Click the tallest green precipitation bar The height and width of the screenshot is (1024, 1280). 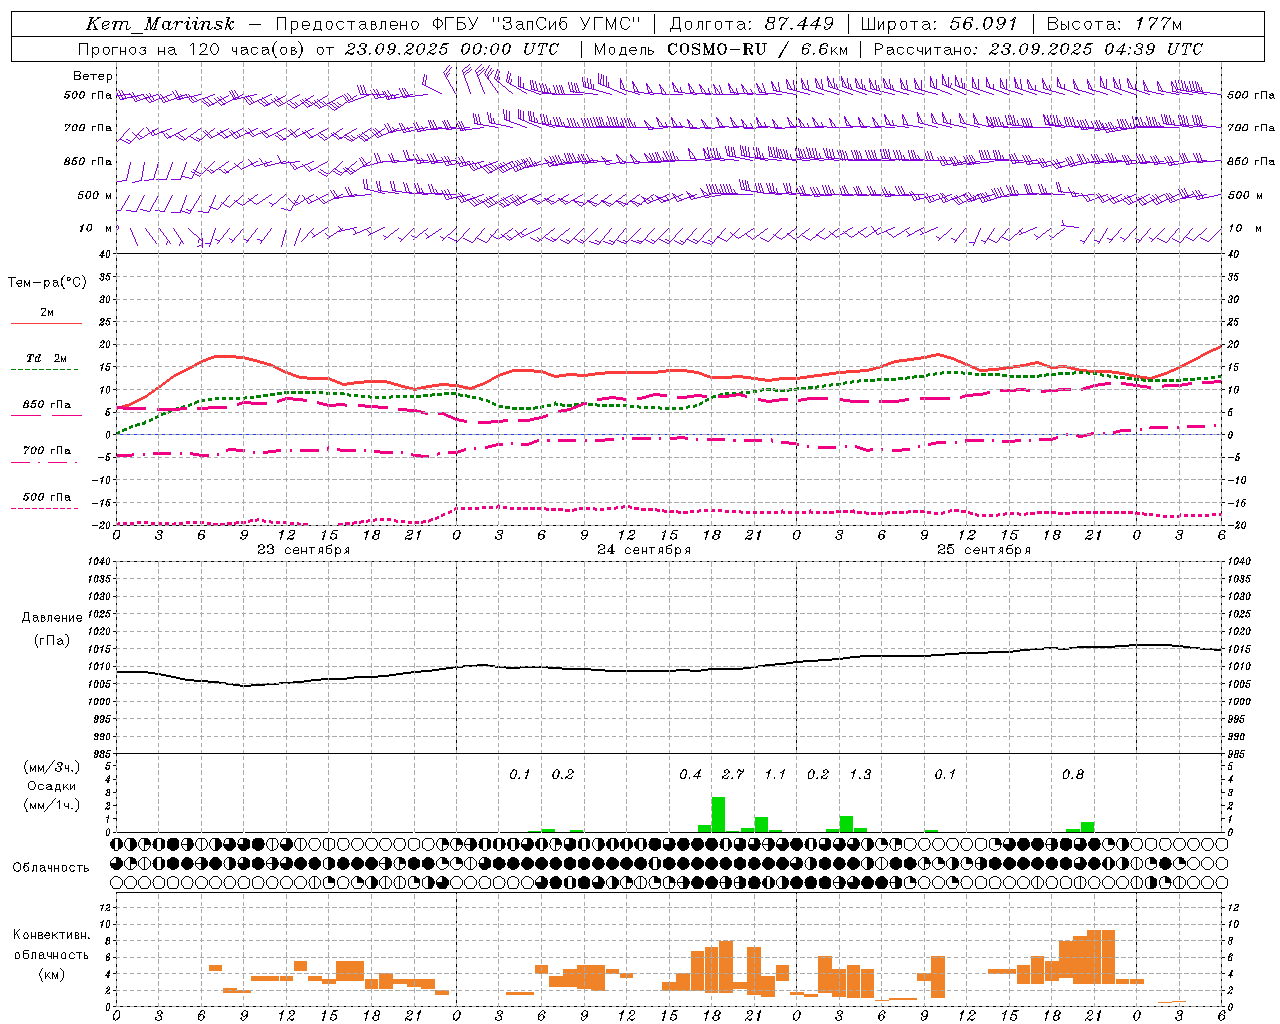pyautogui.click(x=718, y=814)
